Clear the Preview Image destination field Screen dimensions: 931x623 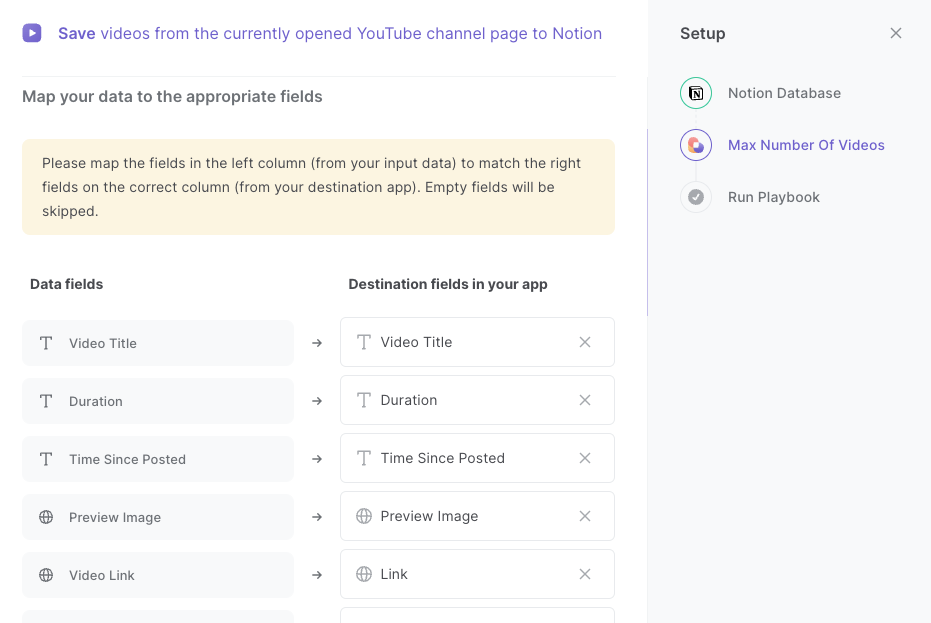point(585,516)
